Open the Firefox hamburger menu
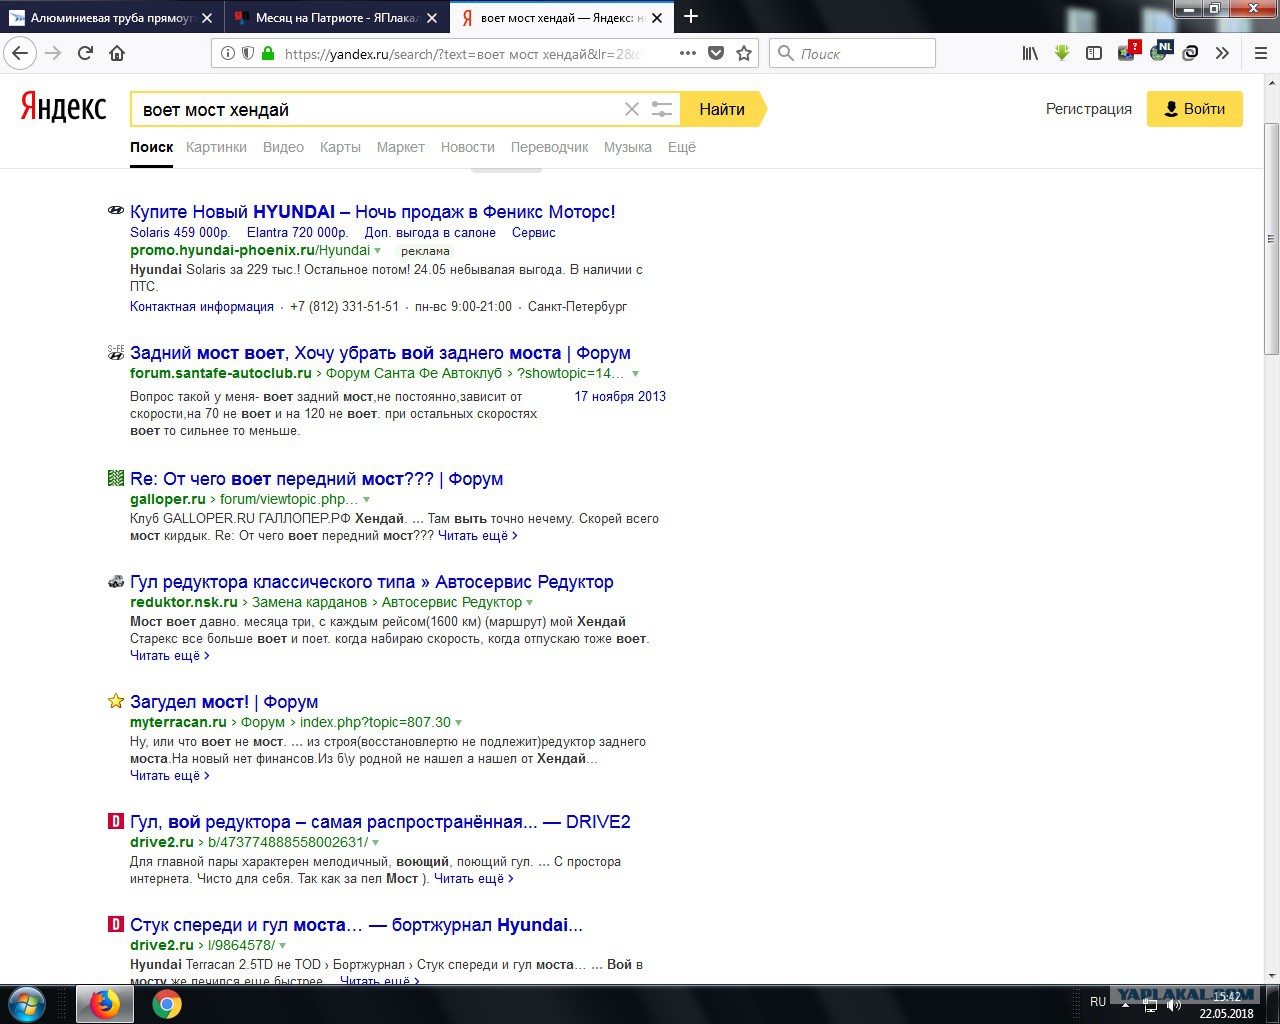1280x1024 pixels. (x=1261, y=53)
